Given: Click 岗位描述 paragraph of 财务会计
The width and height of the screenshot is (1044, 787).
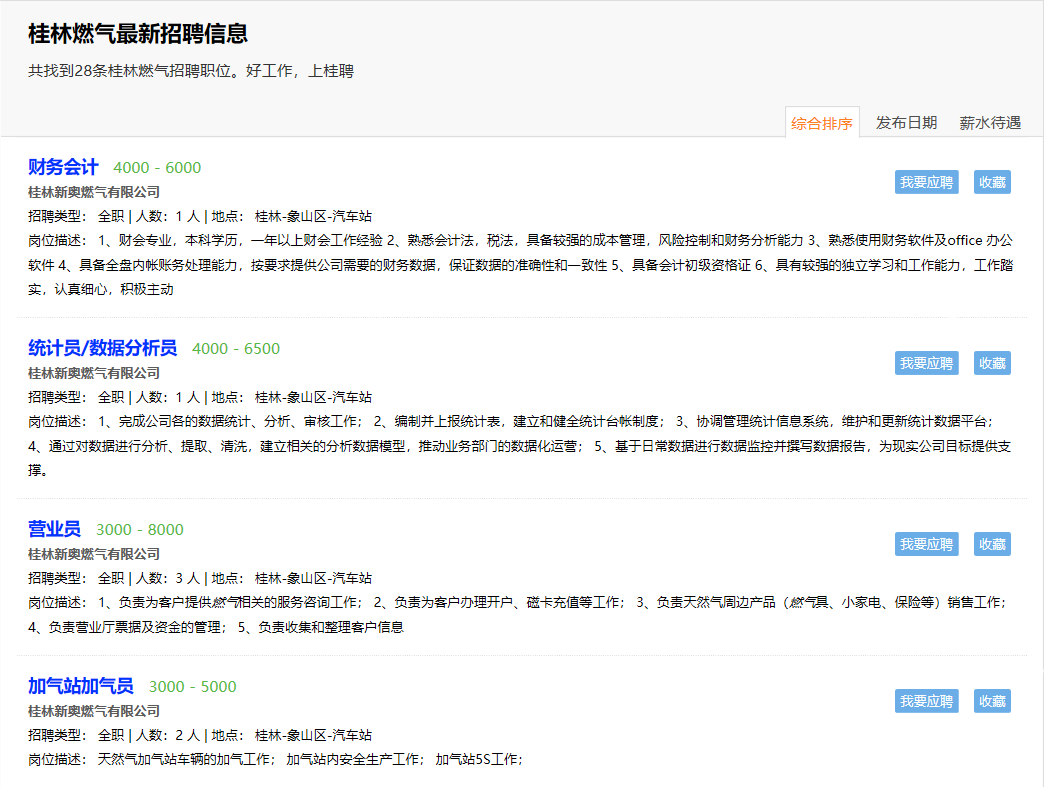Looking at the screenshot, I should [x=521, y=264].
